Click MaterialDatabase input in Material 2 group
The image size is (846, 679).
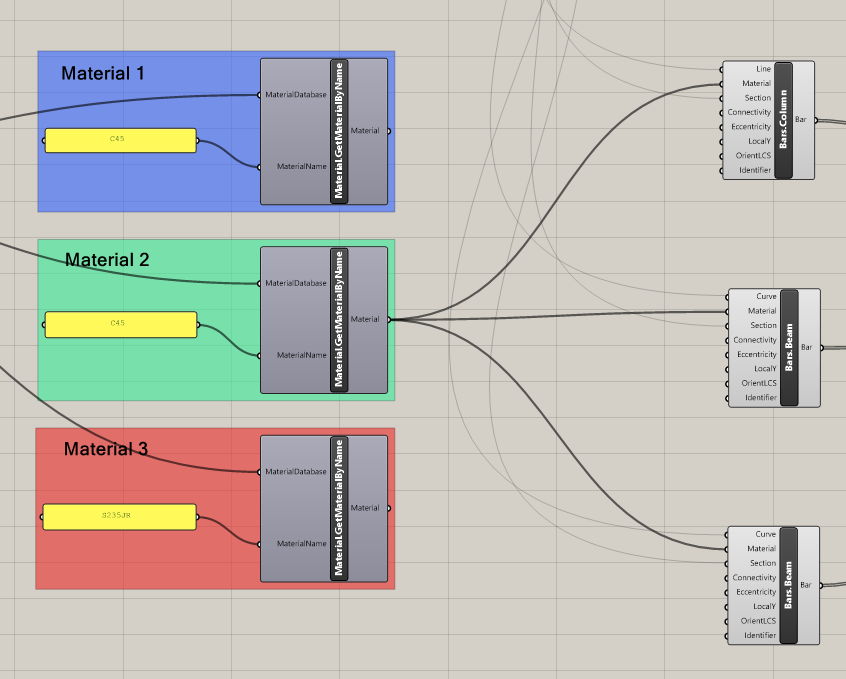pos(296,283)
